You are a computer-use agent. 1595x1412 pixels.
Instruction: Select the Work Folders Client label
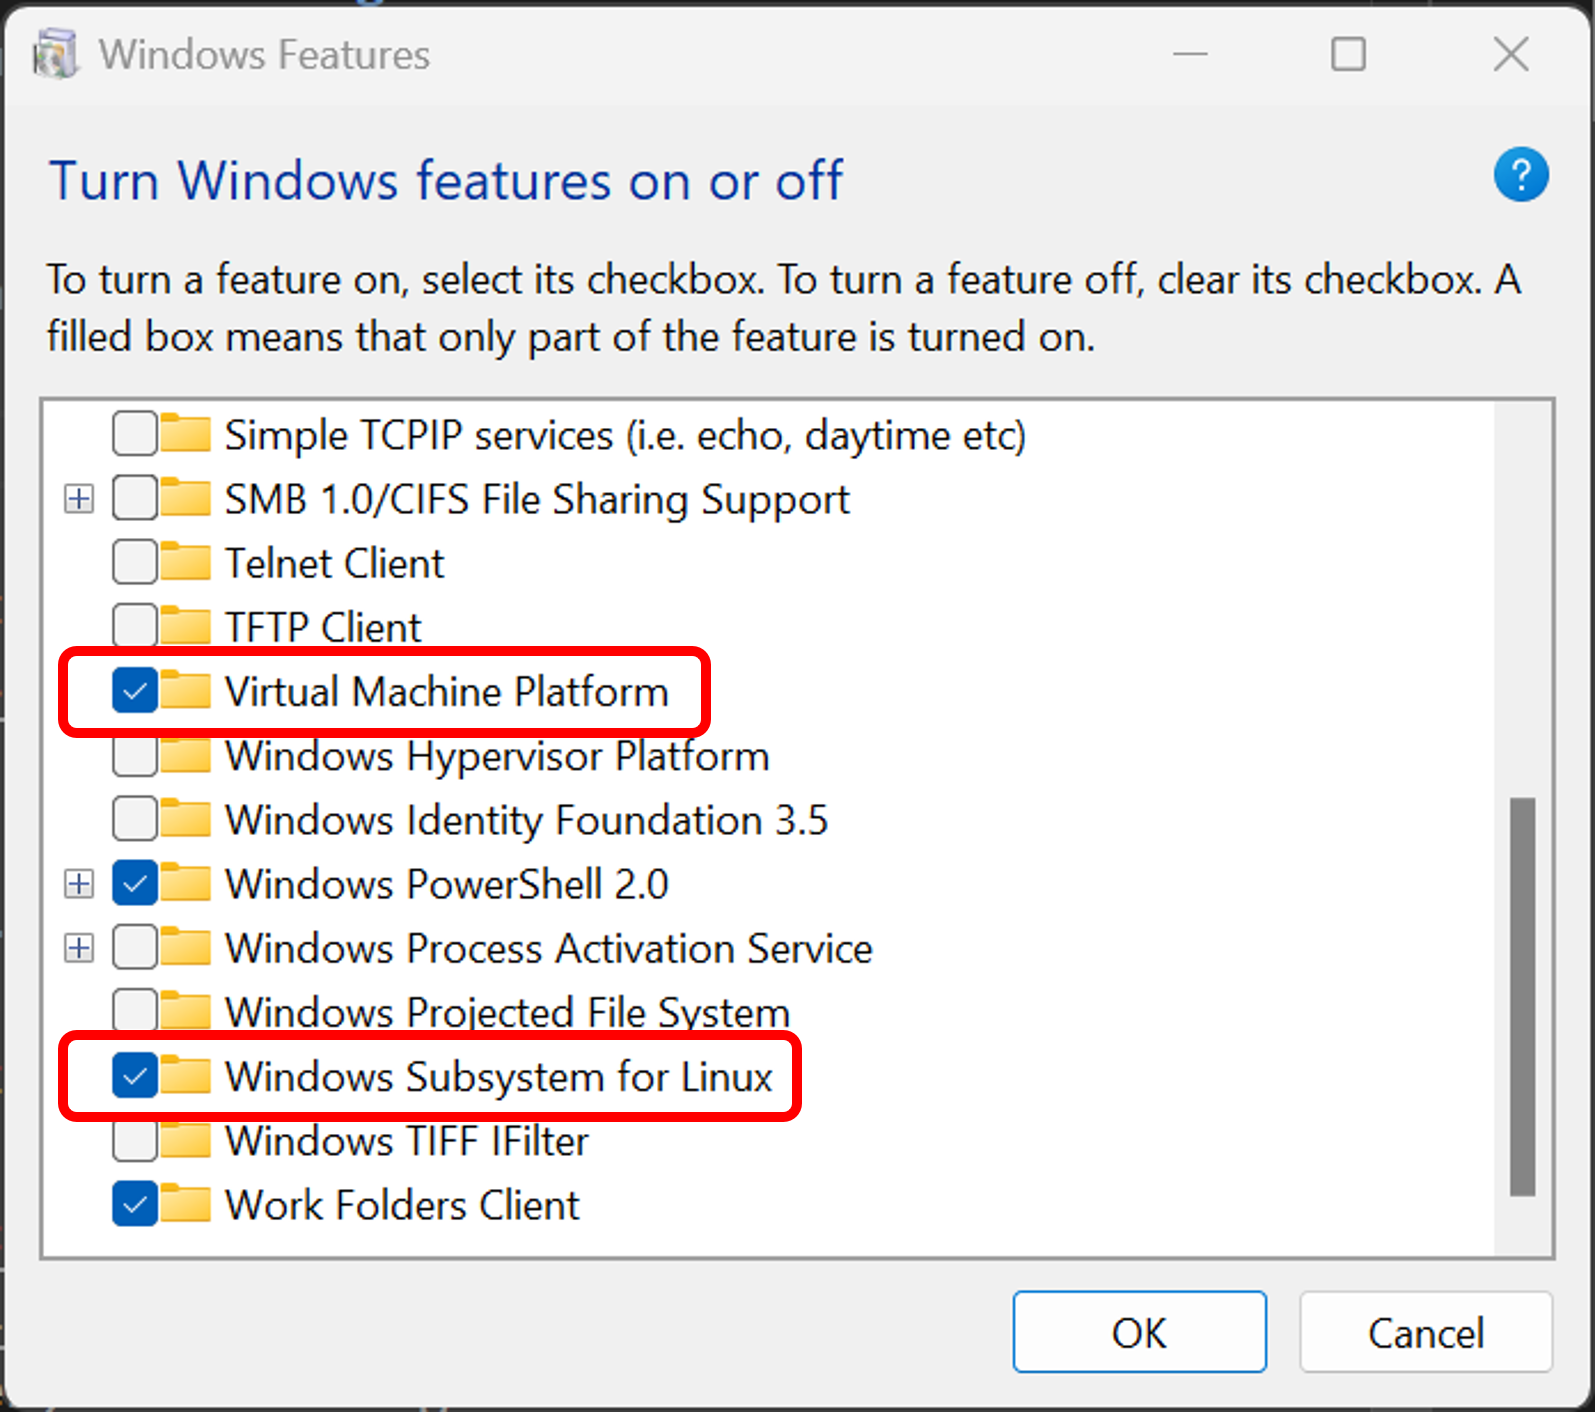pyautogui.click(x=402, y=1205)
